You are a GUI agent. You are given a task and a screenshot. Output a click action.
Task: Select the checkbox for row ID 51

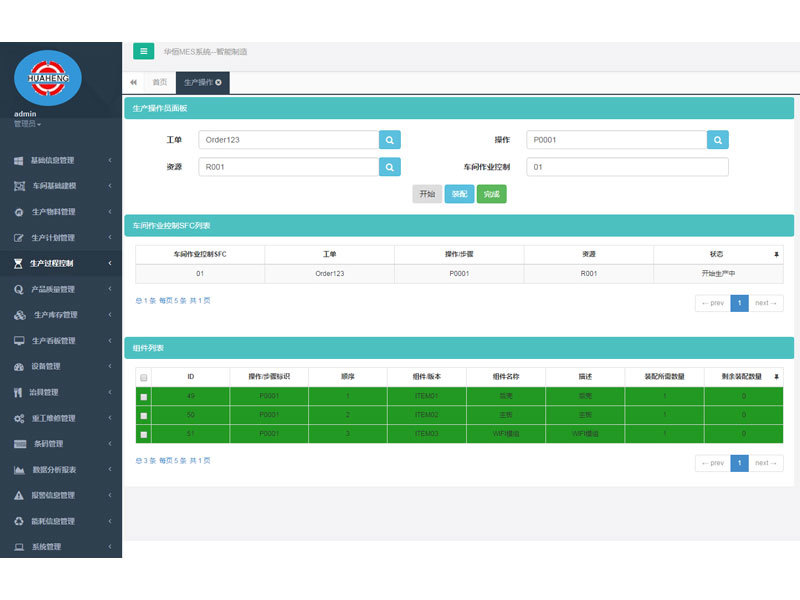coord(144,434)
